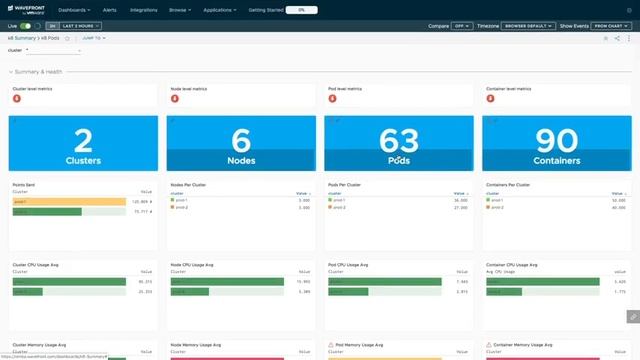
Task: Open the Jump To dropdown
Action: click(94, 38)
